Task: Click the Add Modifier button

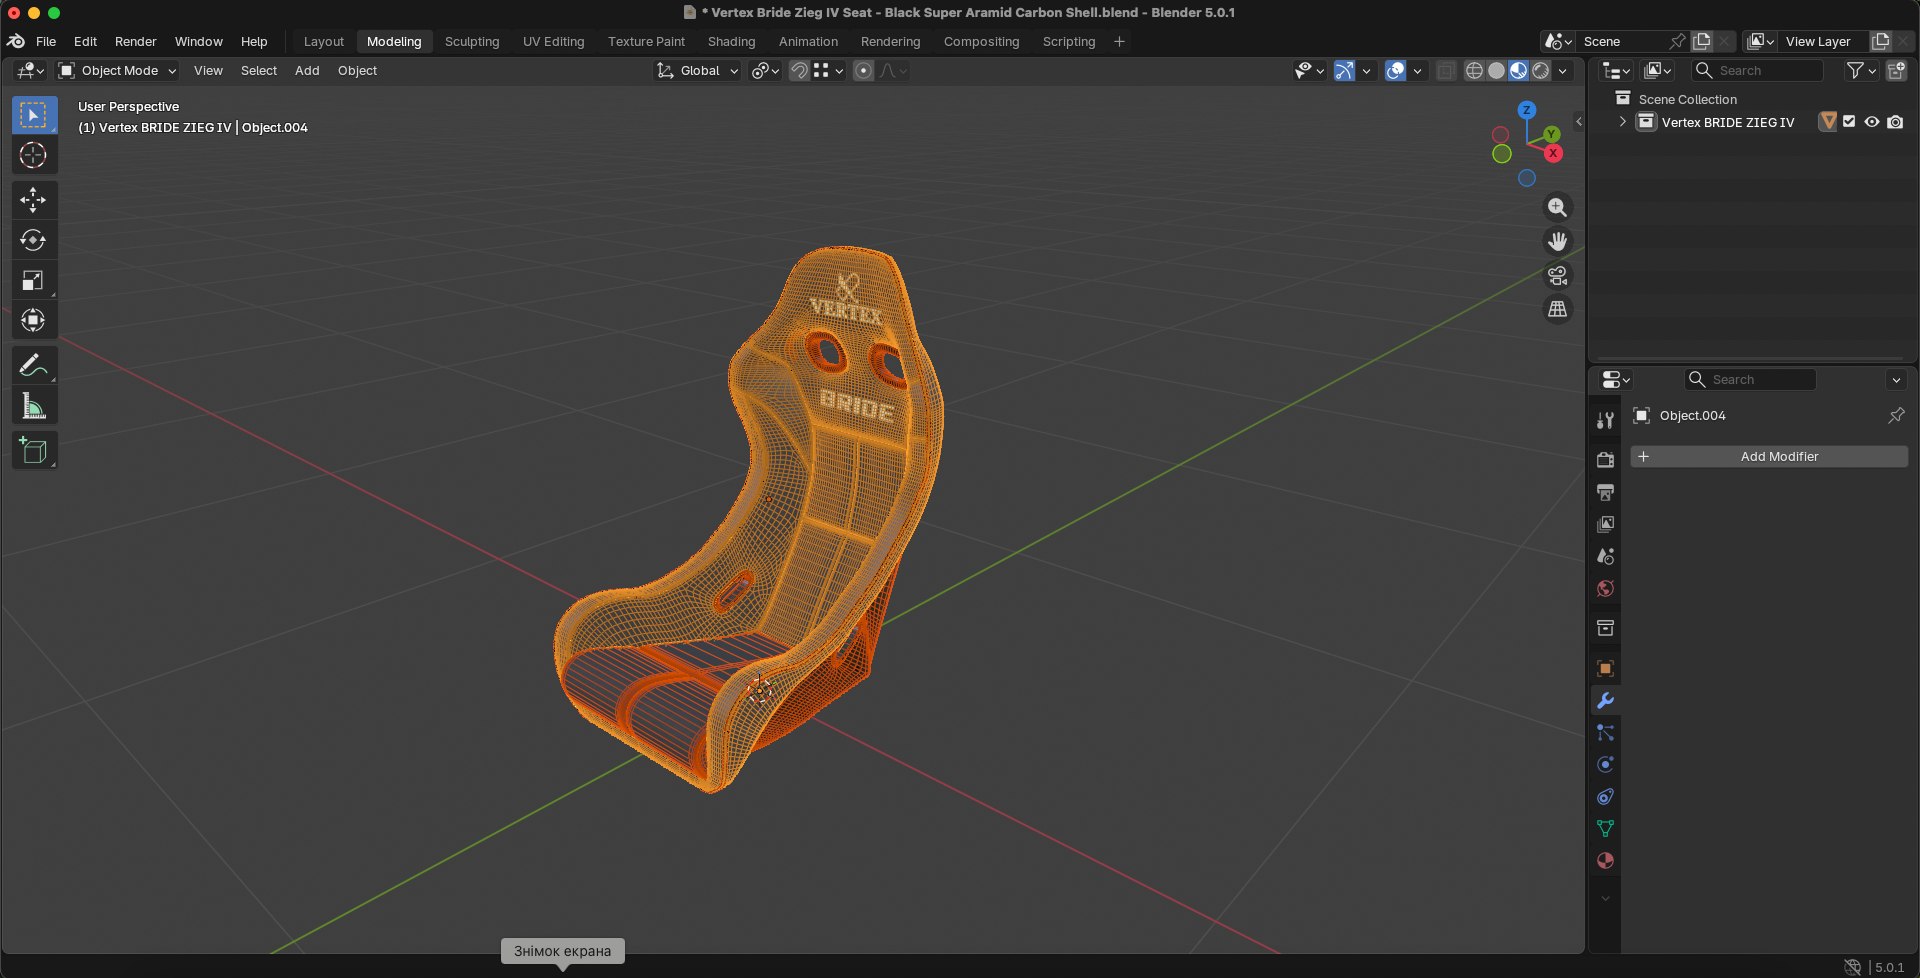Action: pyautogui.click(x=1769, y=457)
